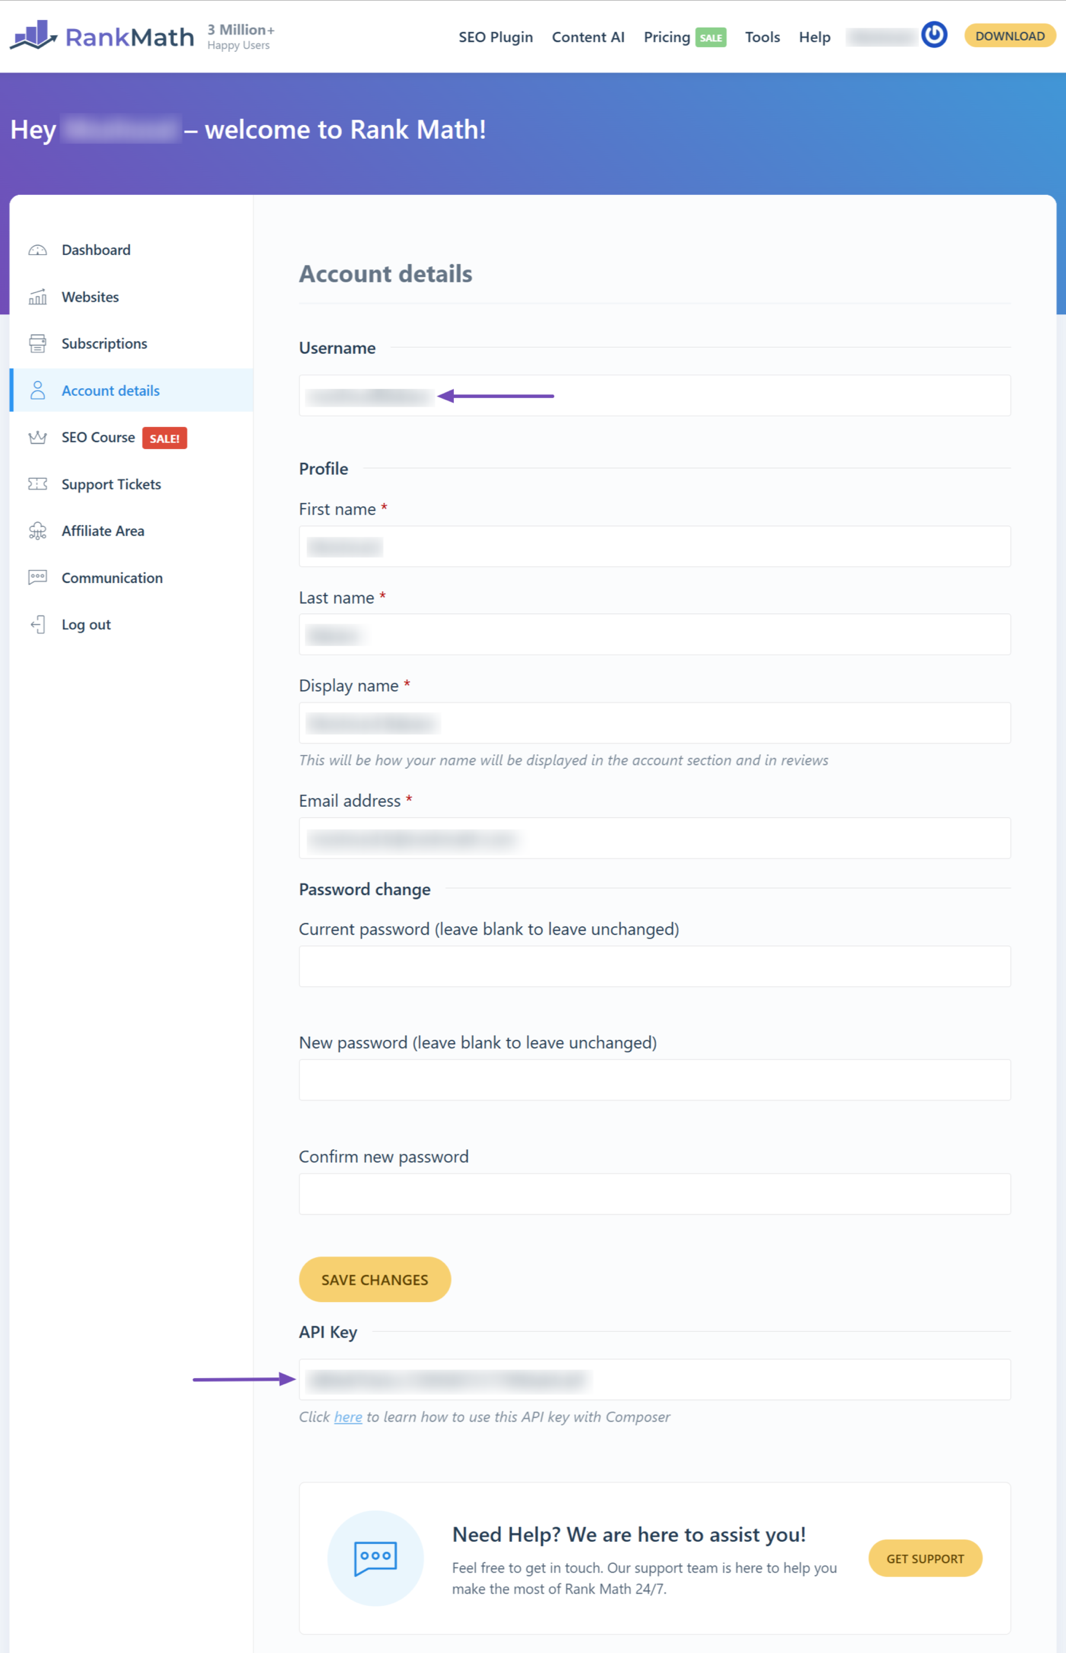Viewport: 1066px width, 1653px height.
Task: Click 'Need Help? We are here to assist you!' heading
Action: tap(629, 1534)
